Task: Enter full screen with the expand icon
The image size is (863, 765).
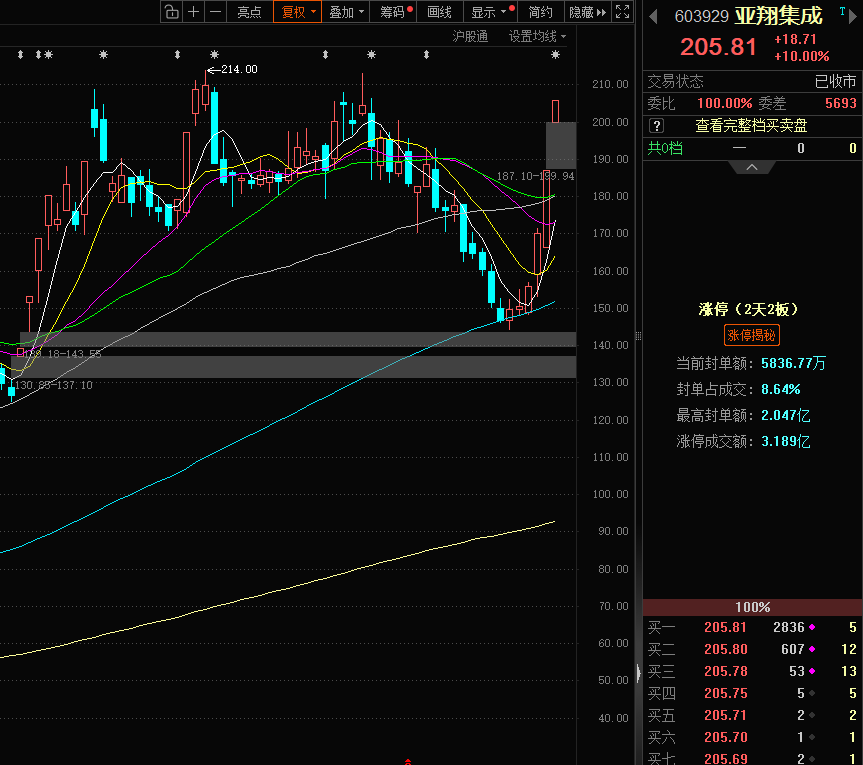Action: click(x=622, y=12)
